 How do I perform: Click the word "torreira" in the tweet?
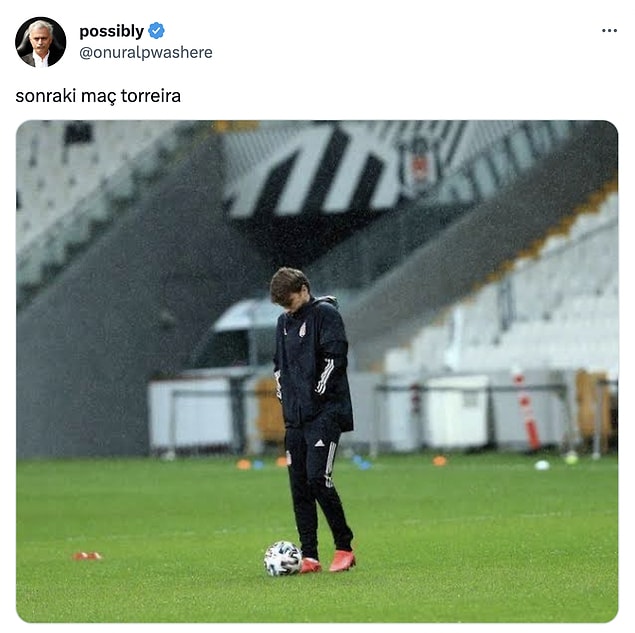[151, 96]
